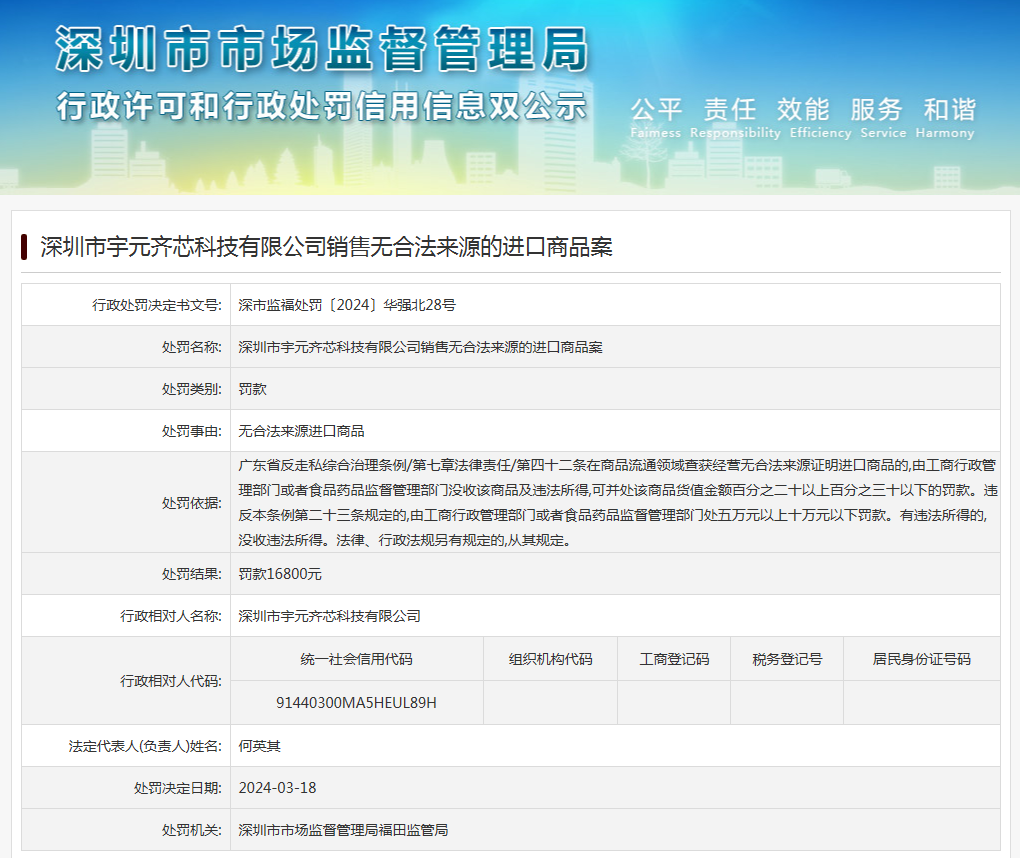Click the 居民身份证号码 column header

[921, 659]
